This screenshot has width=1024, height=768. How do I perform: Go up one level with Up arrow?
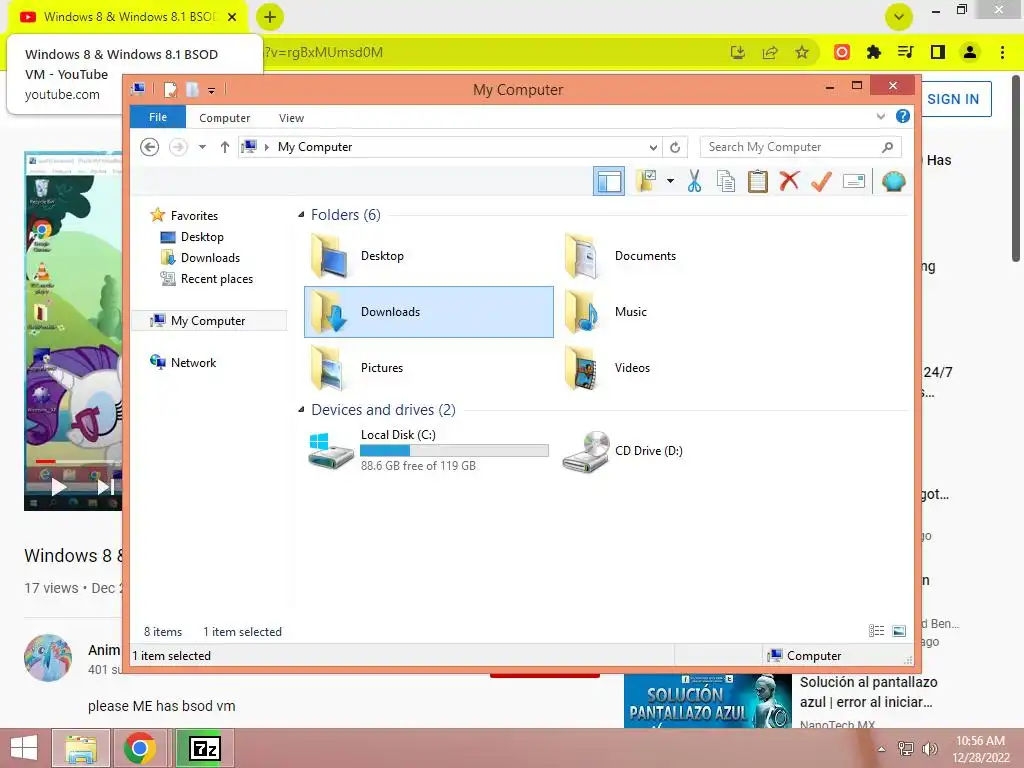[x=225, y=147]
